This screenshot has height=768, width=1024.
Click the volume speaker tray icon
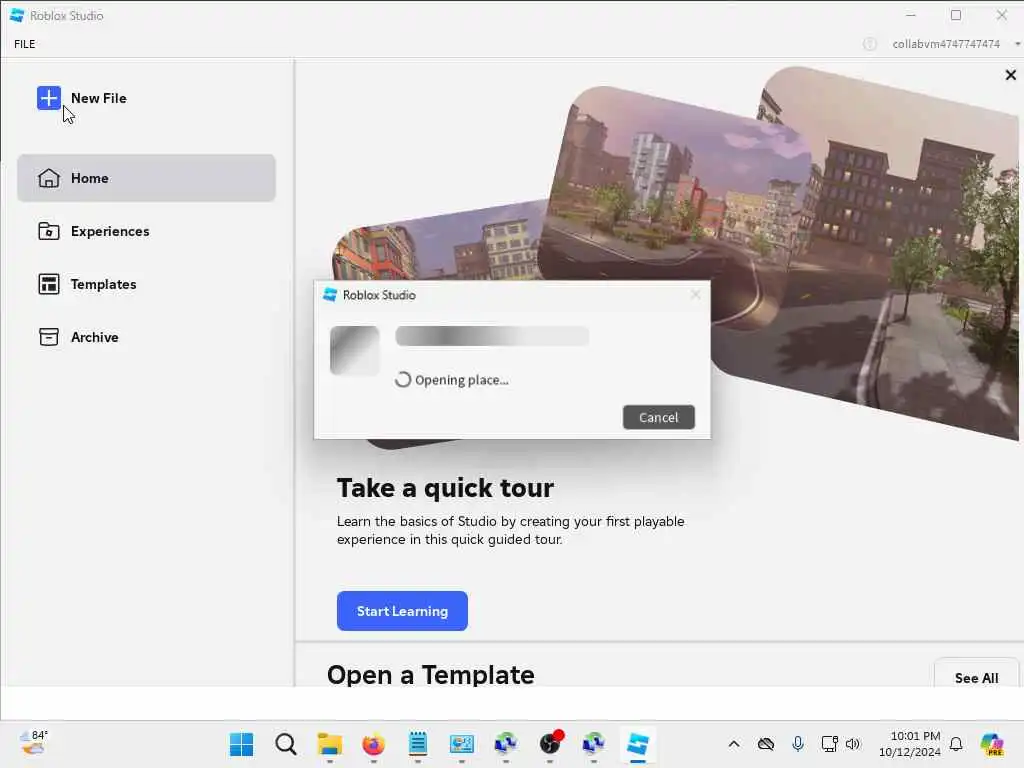[853, 744]
